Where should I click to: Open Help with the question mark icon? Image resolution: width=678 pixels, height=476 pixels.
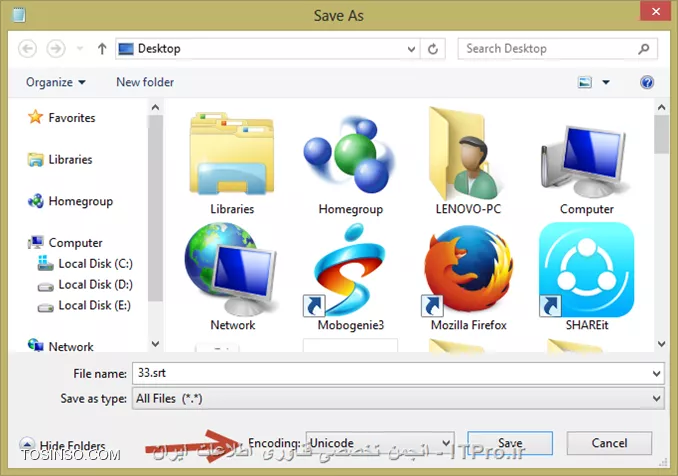click(x=647, y=82)
